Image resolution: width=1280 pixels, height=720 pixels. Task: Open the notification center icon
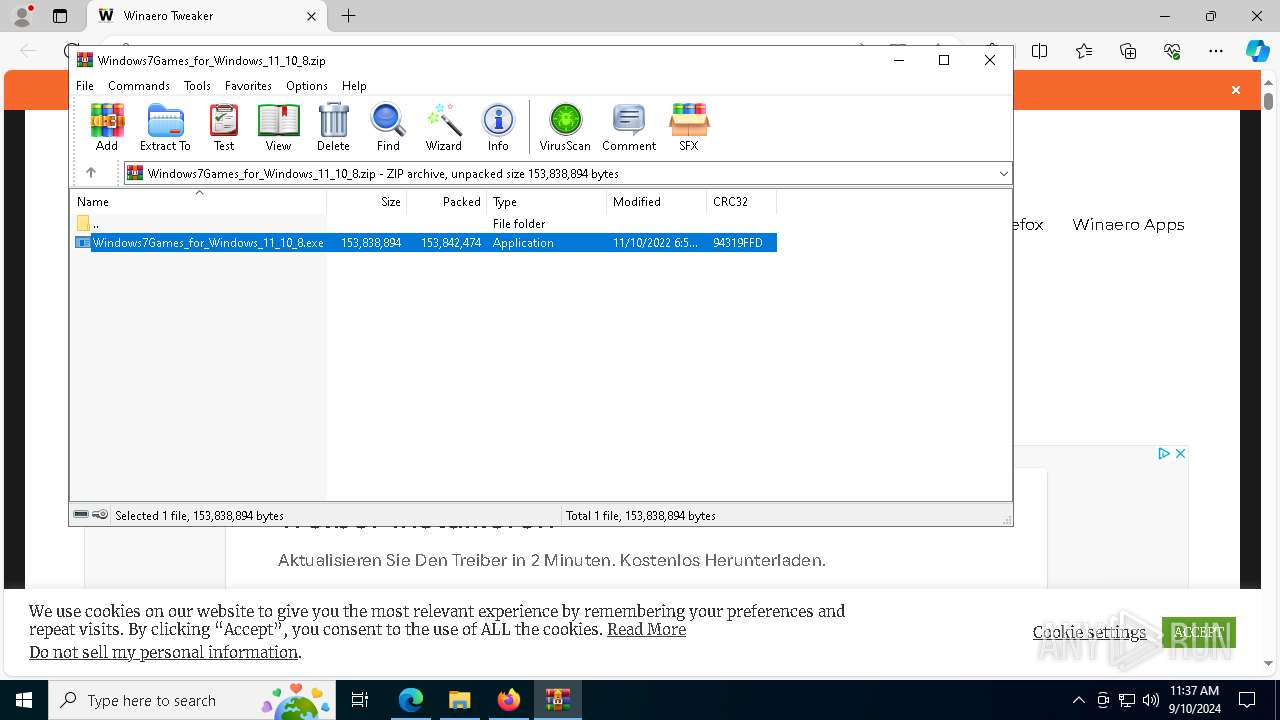(1247, 700)
